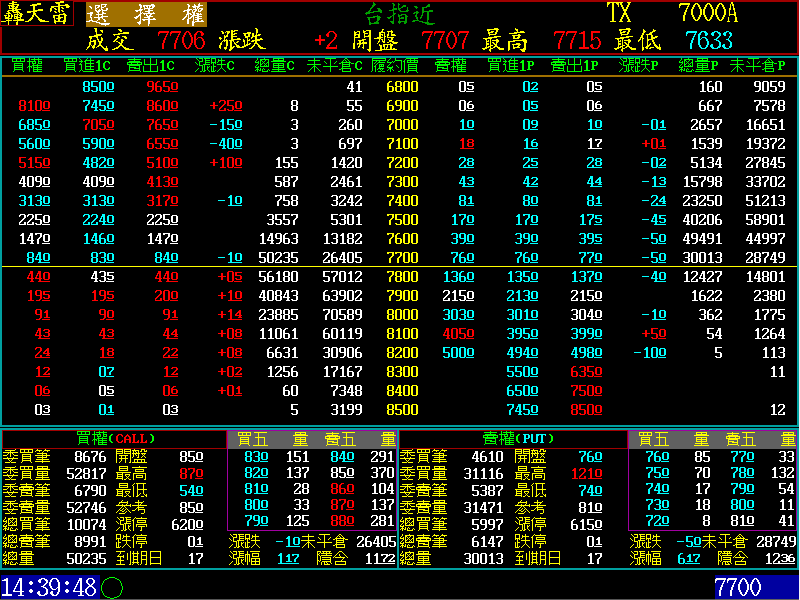Image resolution: width=800 pixels, height=600 pixels.
Task: Select the 8500 strike price row
Action: point(402,409)
